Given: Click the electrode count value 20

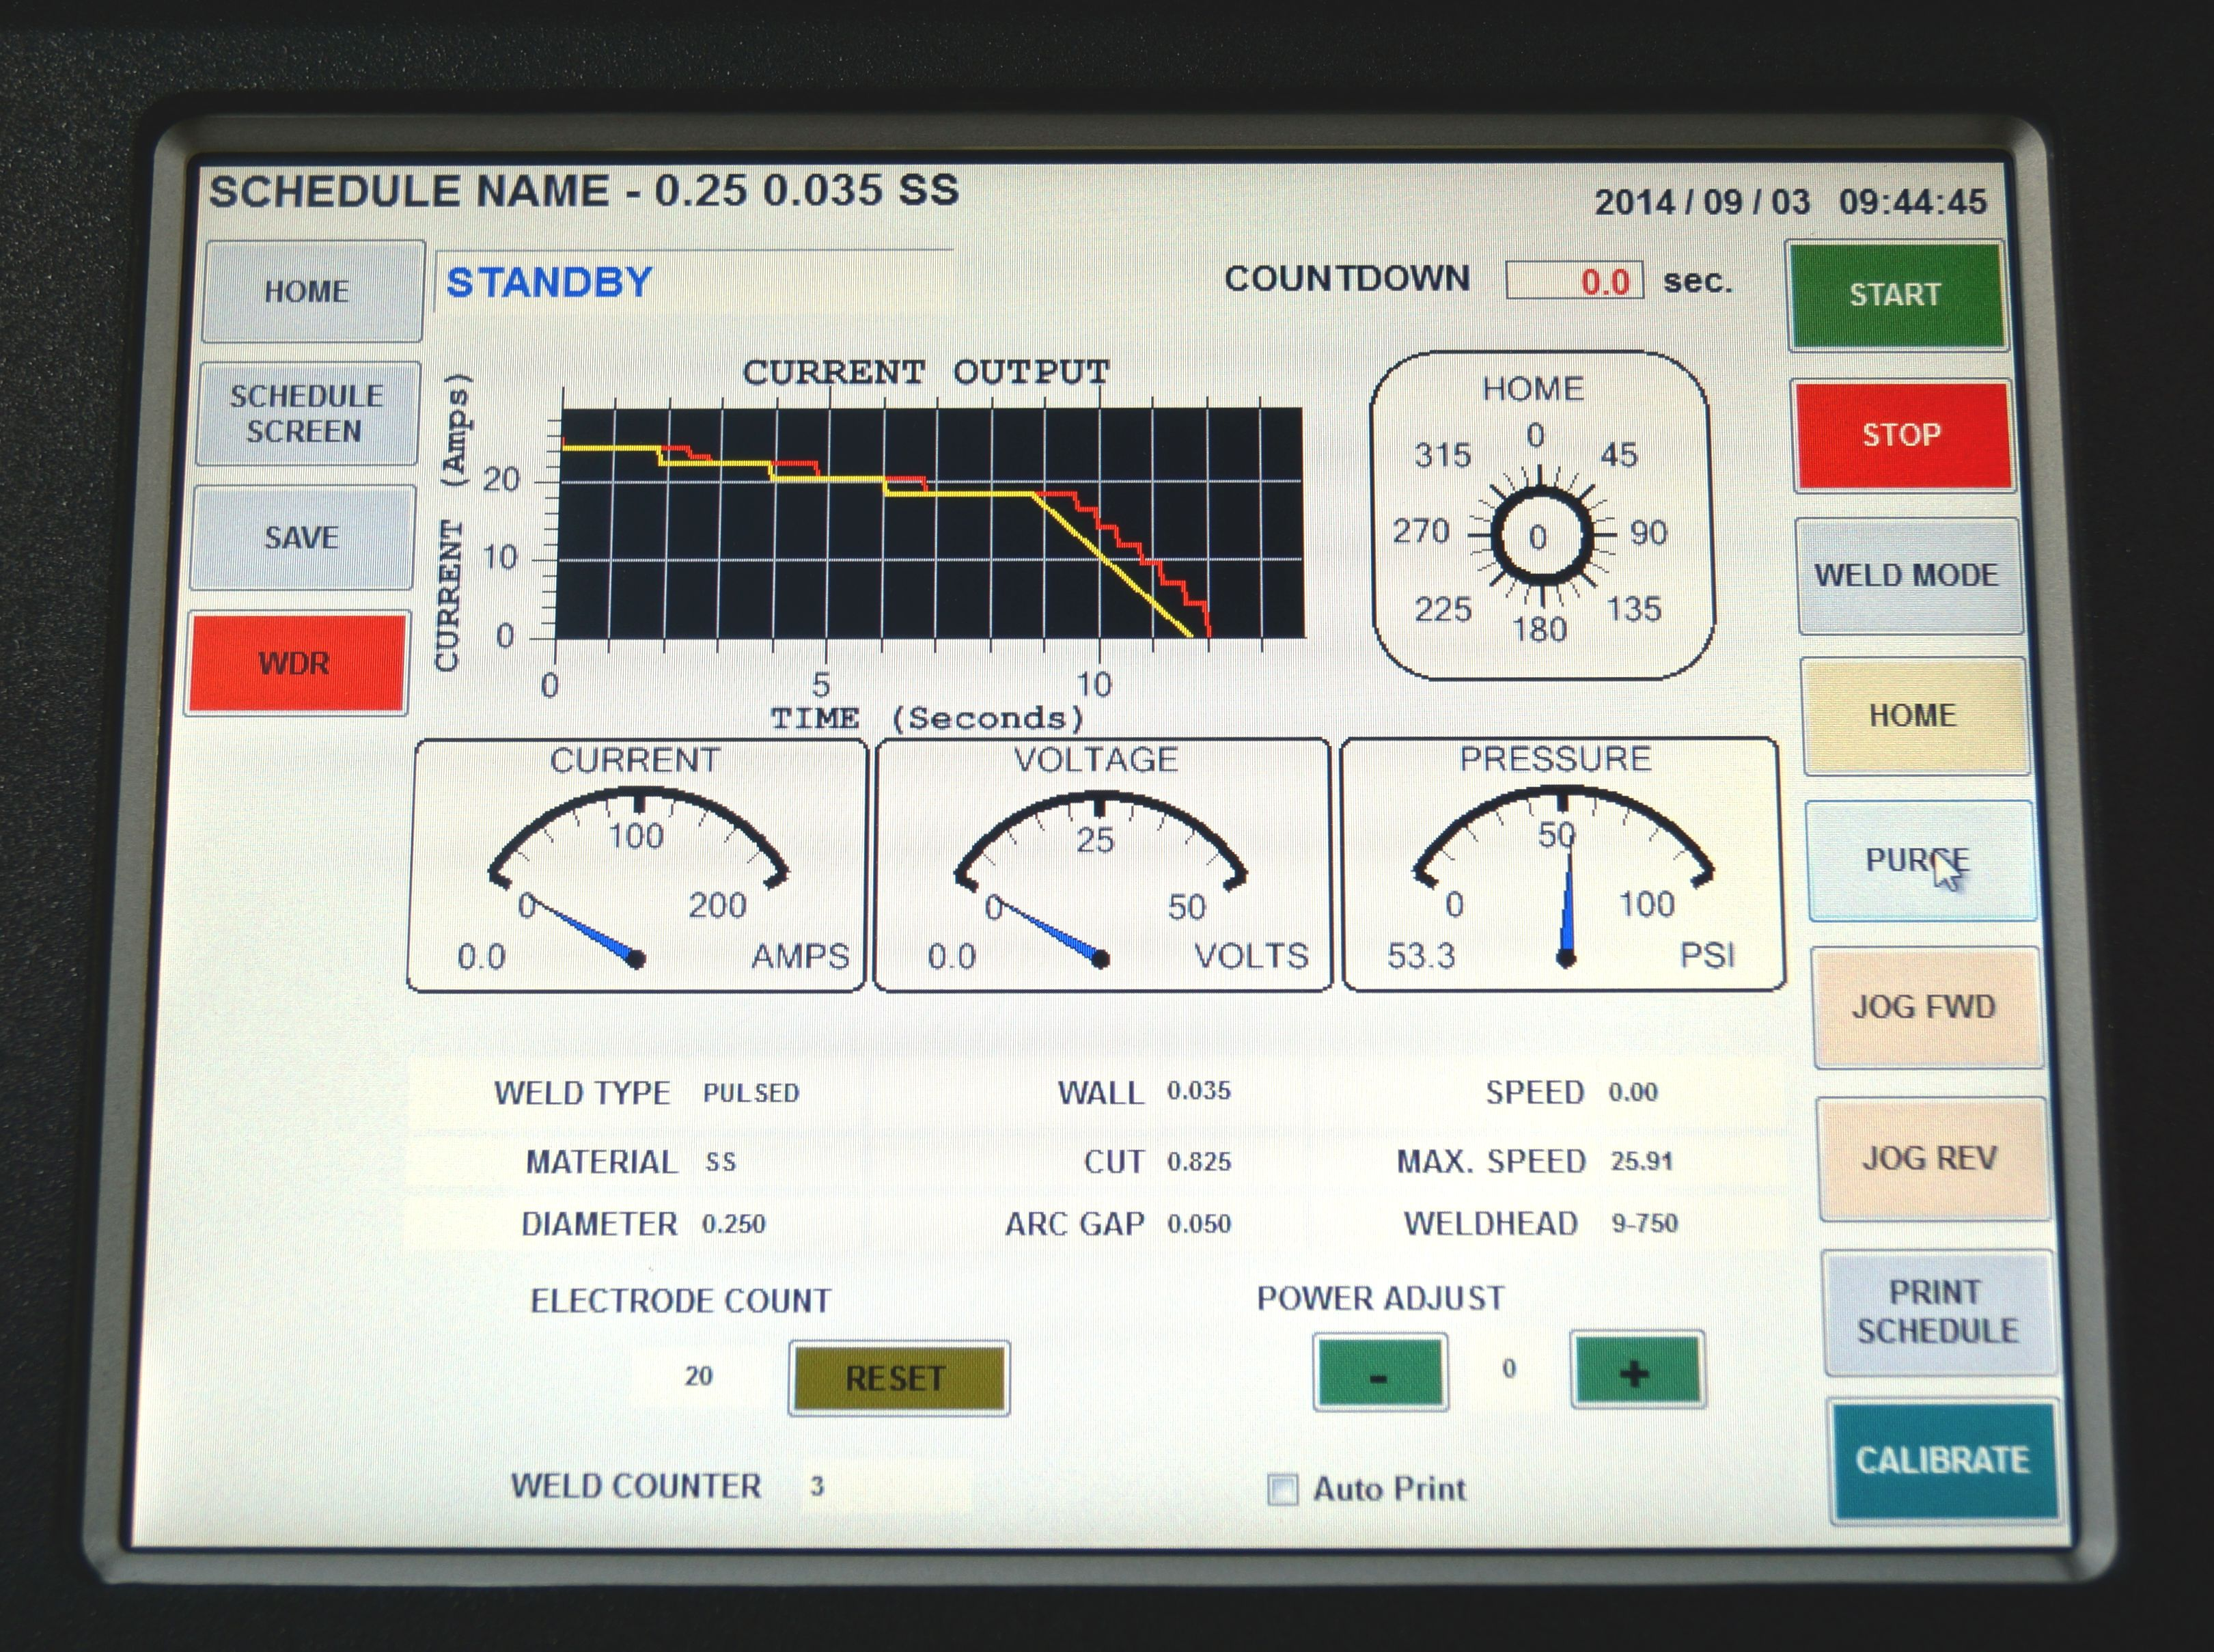Looking at the screenshot, I should tap(698, 1376).
